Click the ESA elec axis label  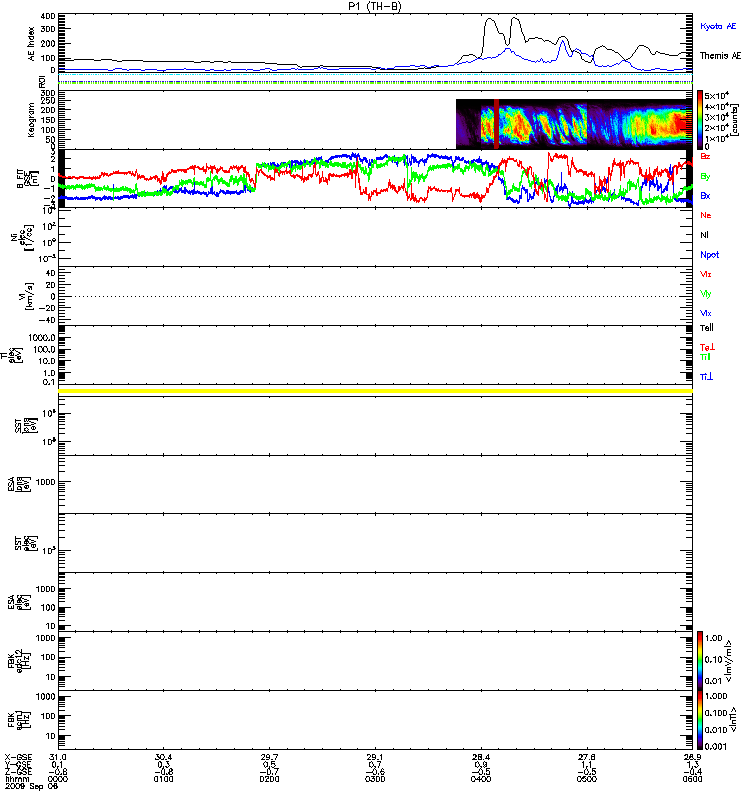[19, 602]
